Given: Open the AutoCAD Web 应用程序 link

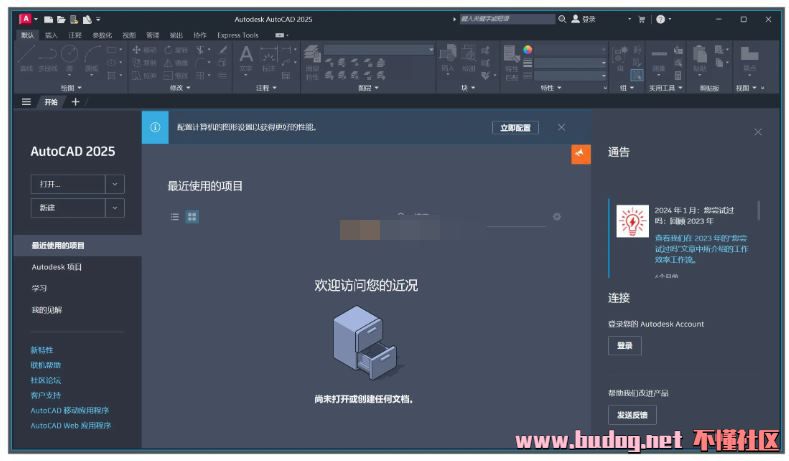Looking at the screenshot, I should (x=70, y=426).
